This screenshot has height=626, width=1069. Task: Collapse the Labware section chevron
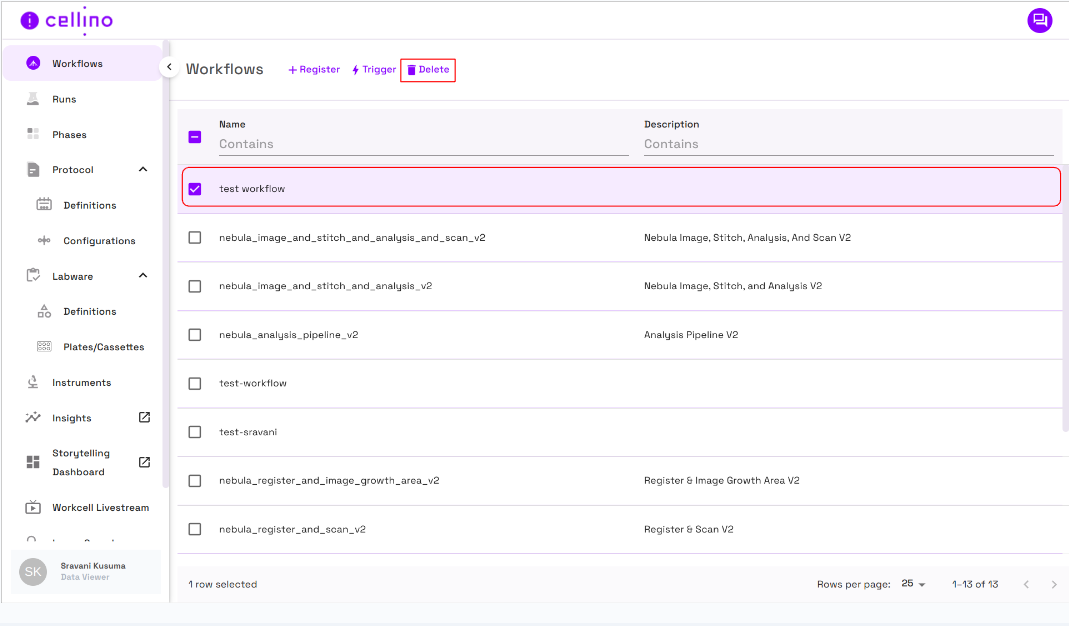[x=143, y=276]
